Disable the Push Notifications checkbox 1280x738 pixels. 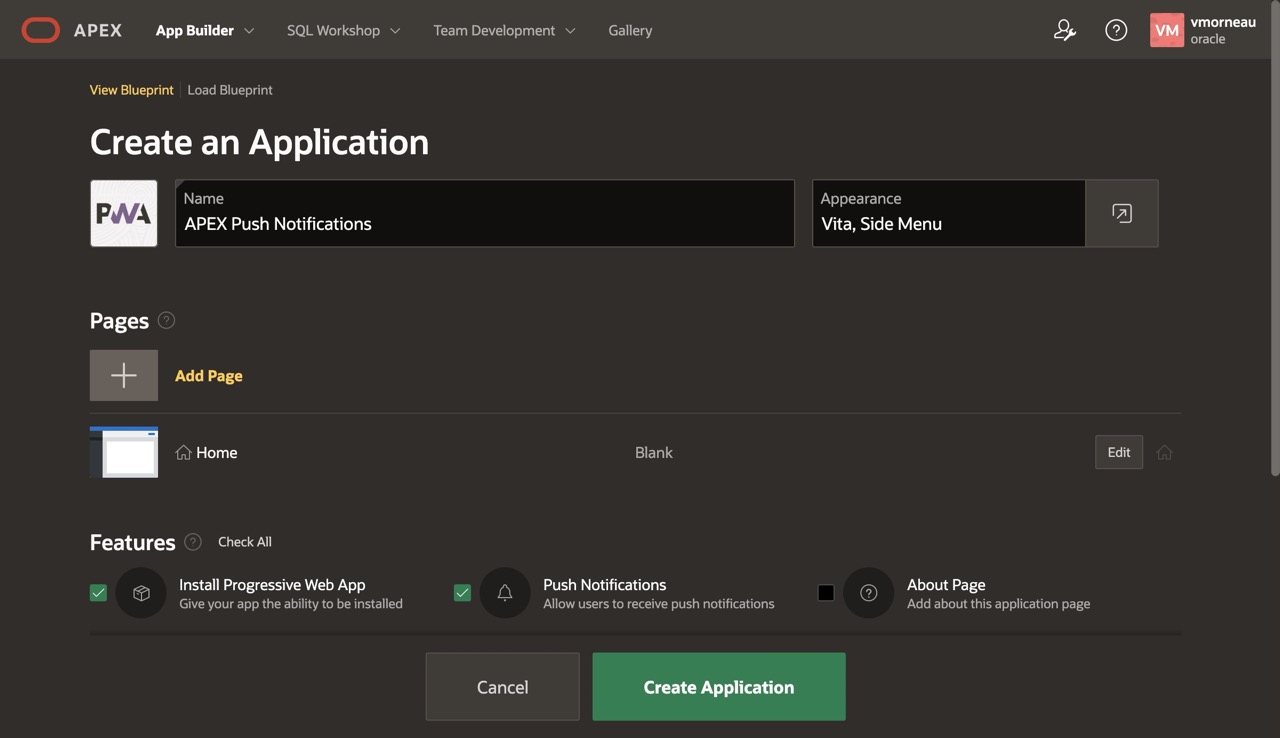(x=462, y=593)
